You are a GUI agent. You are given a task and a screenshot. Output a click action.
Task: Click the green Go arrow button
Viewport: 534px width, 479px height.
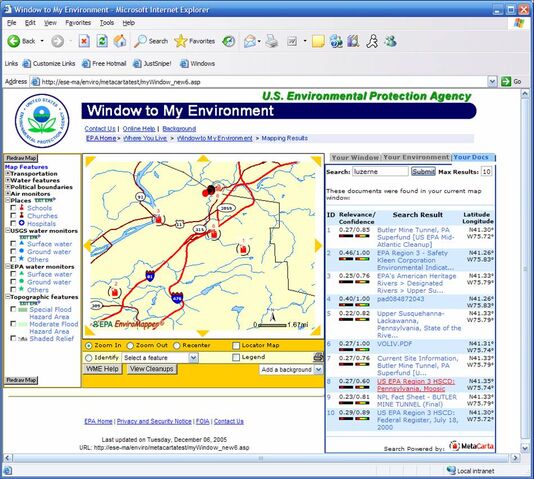pyautogui.click(x=506, y=81)
